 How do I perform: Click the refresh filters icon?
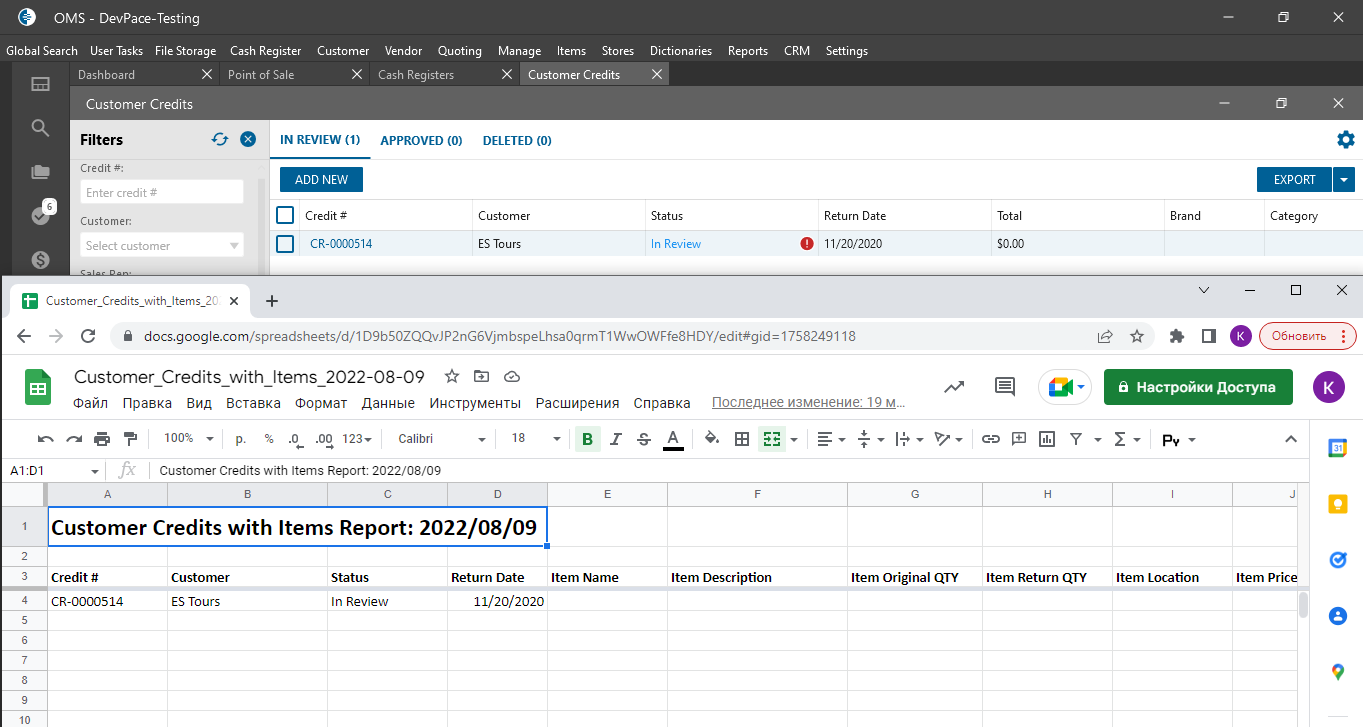[220, 140]
